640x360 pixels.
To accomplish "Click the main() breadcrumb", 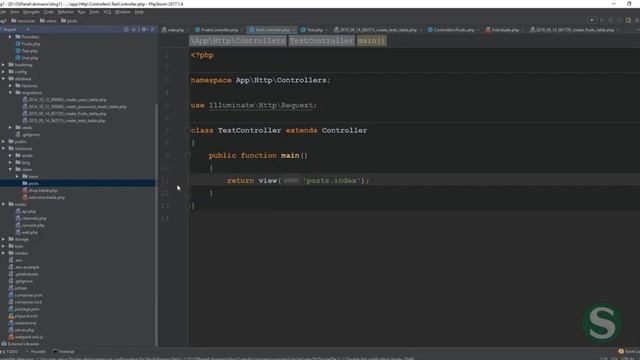I will pos(371,41).
